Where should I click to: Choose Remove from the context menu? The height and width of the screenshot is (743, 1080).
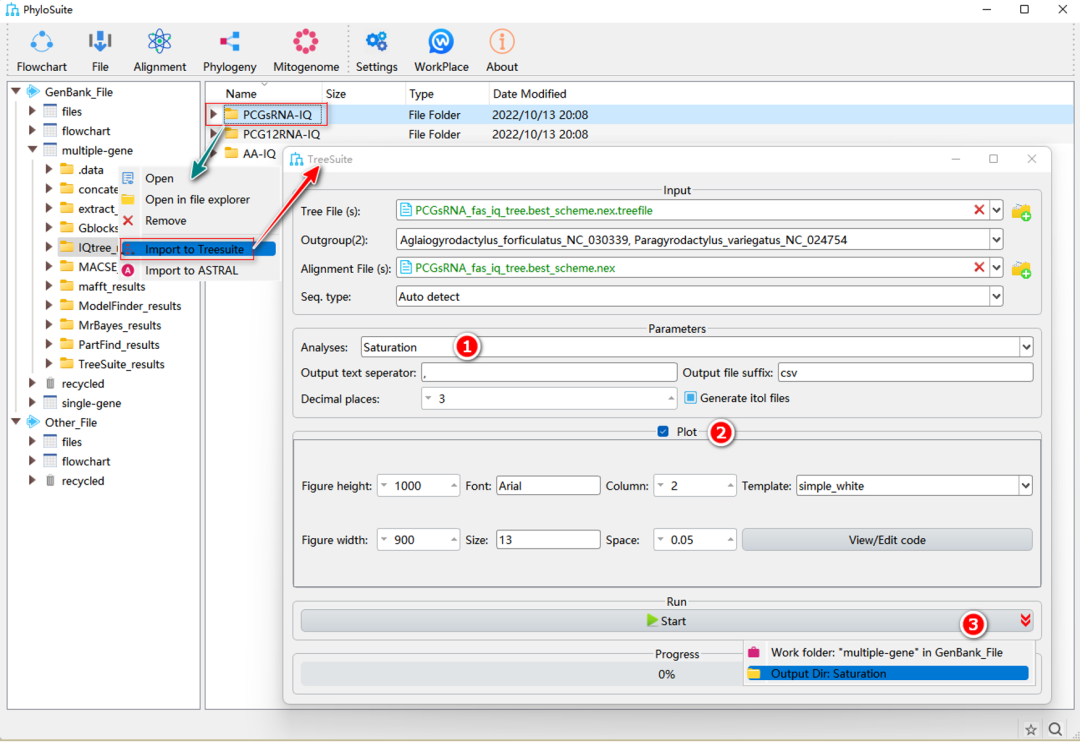pyautogui.click(x=165, y=221)
